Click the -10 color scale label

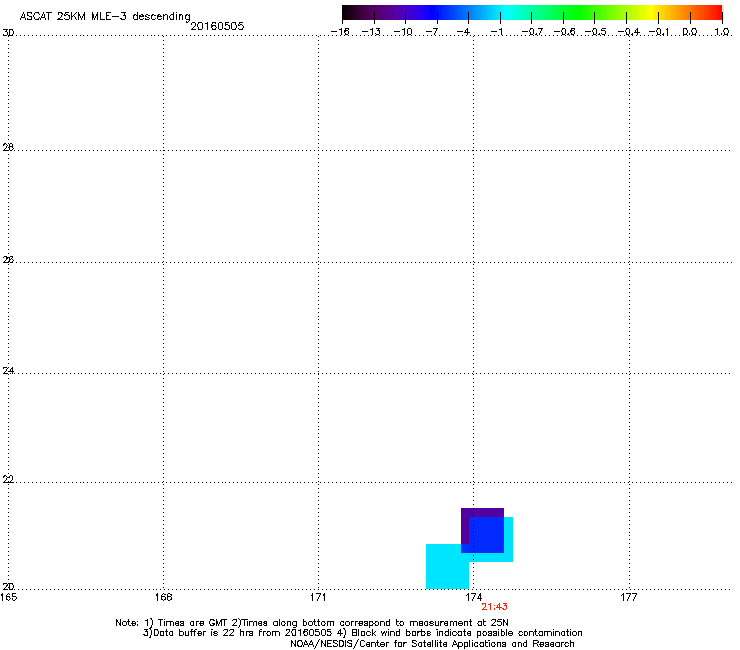[x=403, y=32]
